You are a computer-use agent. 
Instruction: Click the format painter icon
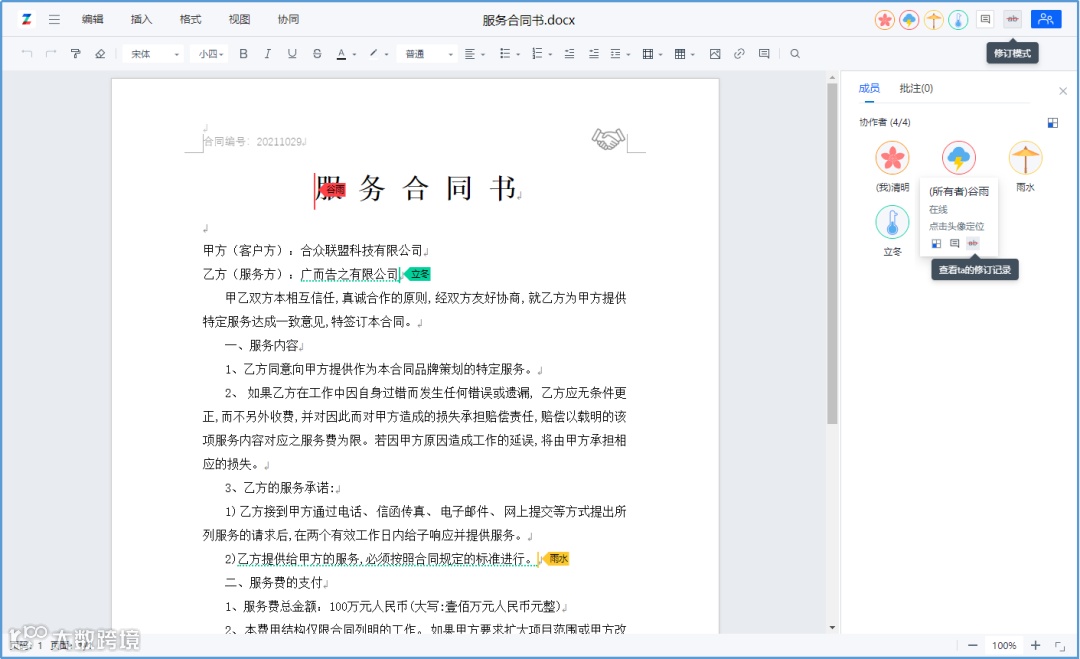76,54
